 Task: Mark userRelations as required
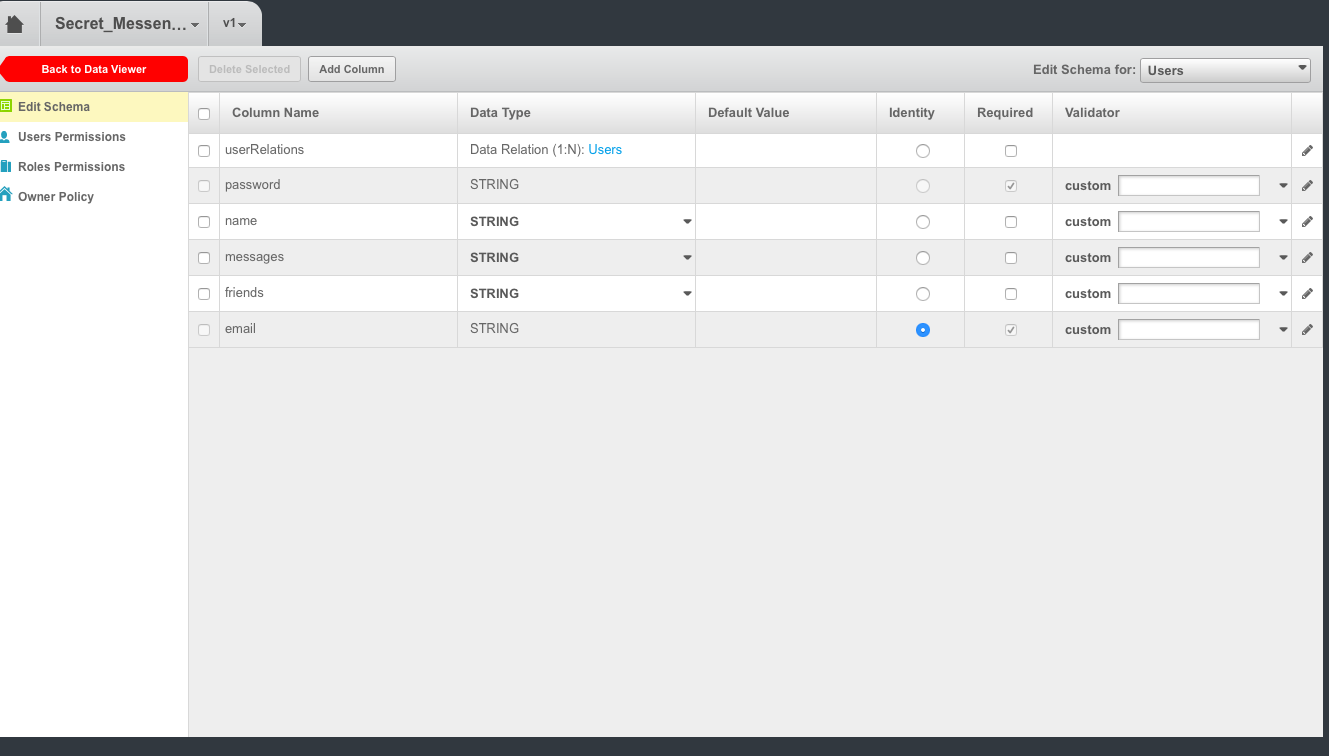tap(1011, 151)
